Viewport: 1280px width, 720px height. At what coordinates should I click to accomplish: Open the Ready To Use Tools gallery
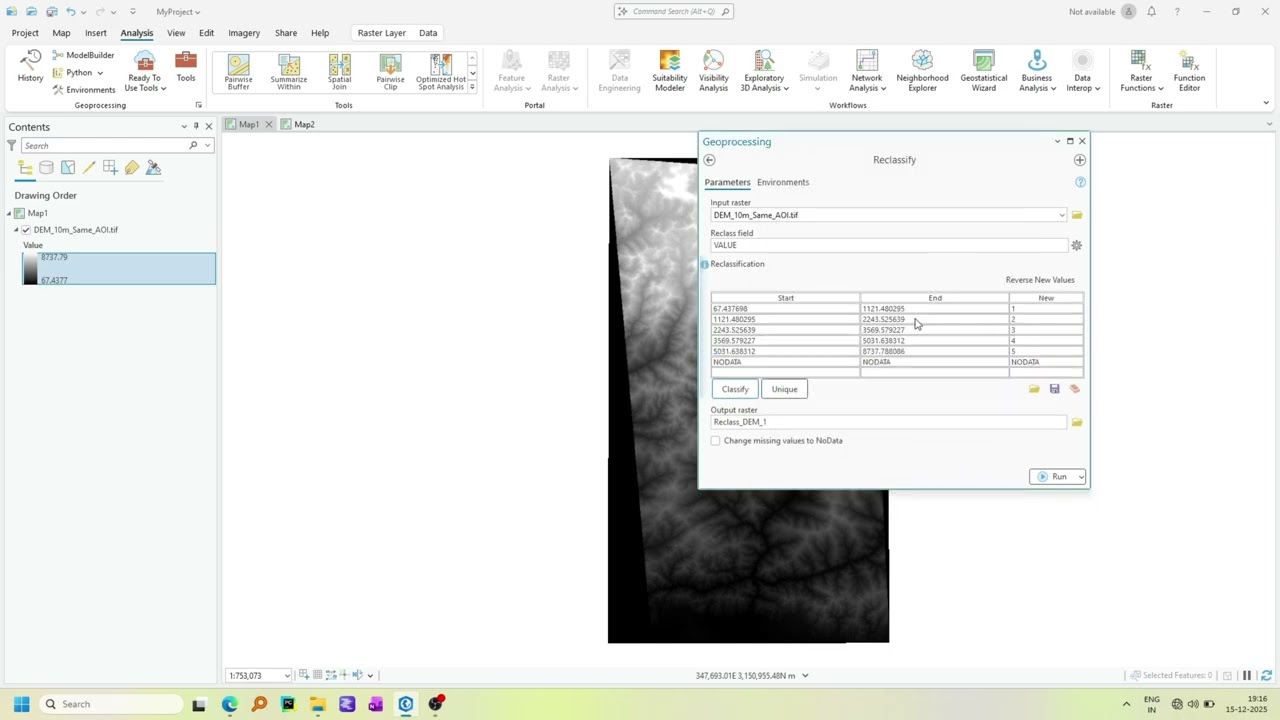click(144, 72)
